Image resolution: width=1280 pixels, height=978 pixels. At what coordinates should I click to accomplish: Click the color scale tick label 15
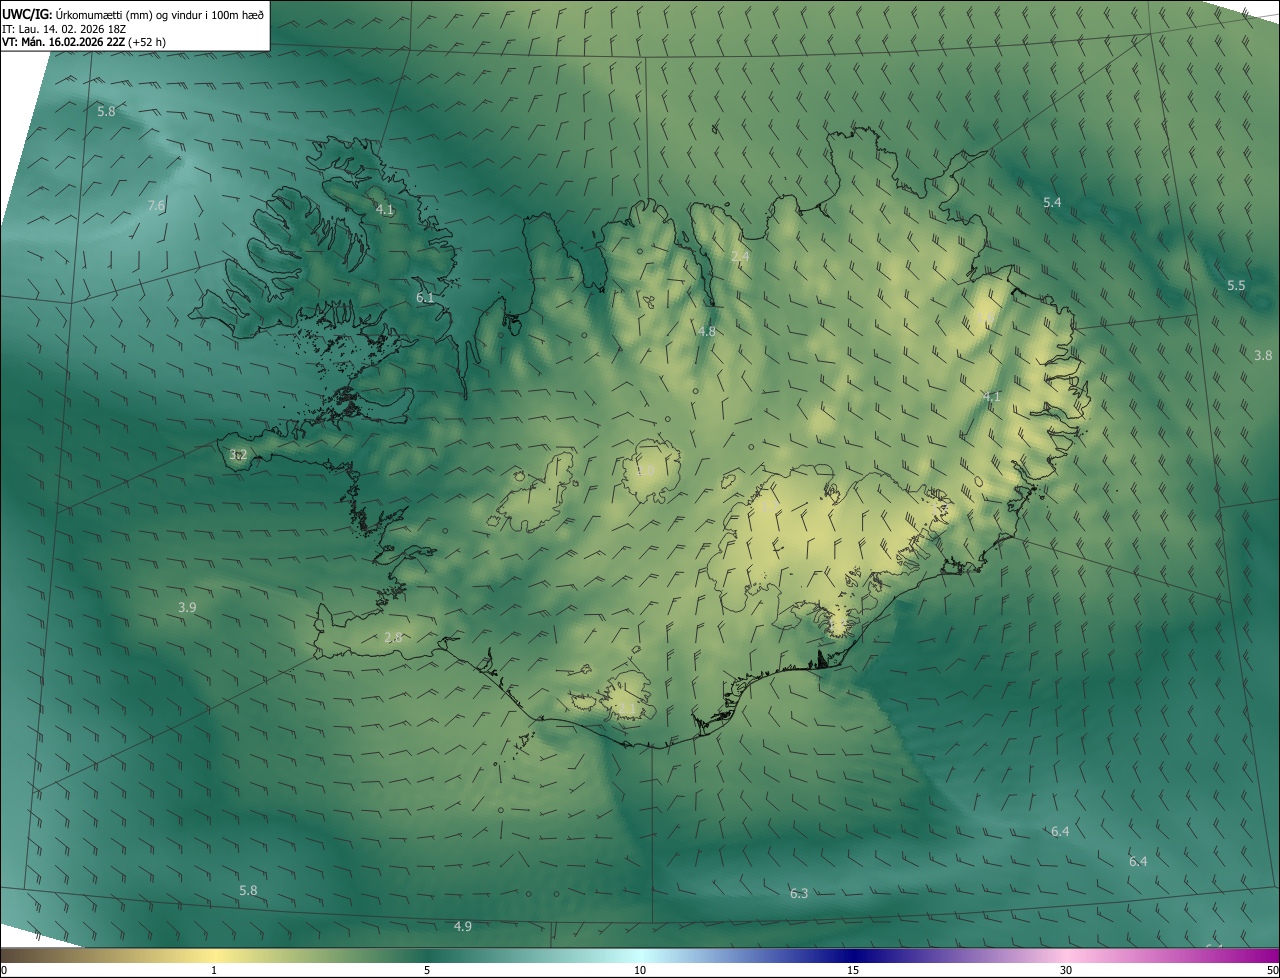[x=853, y=970]
